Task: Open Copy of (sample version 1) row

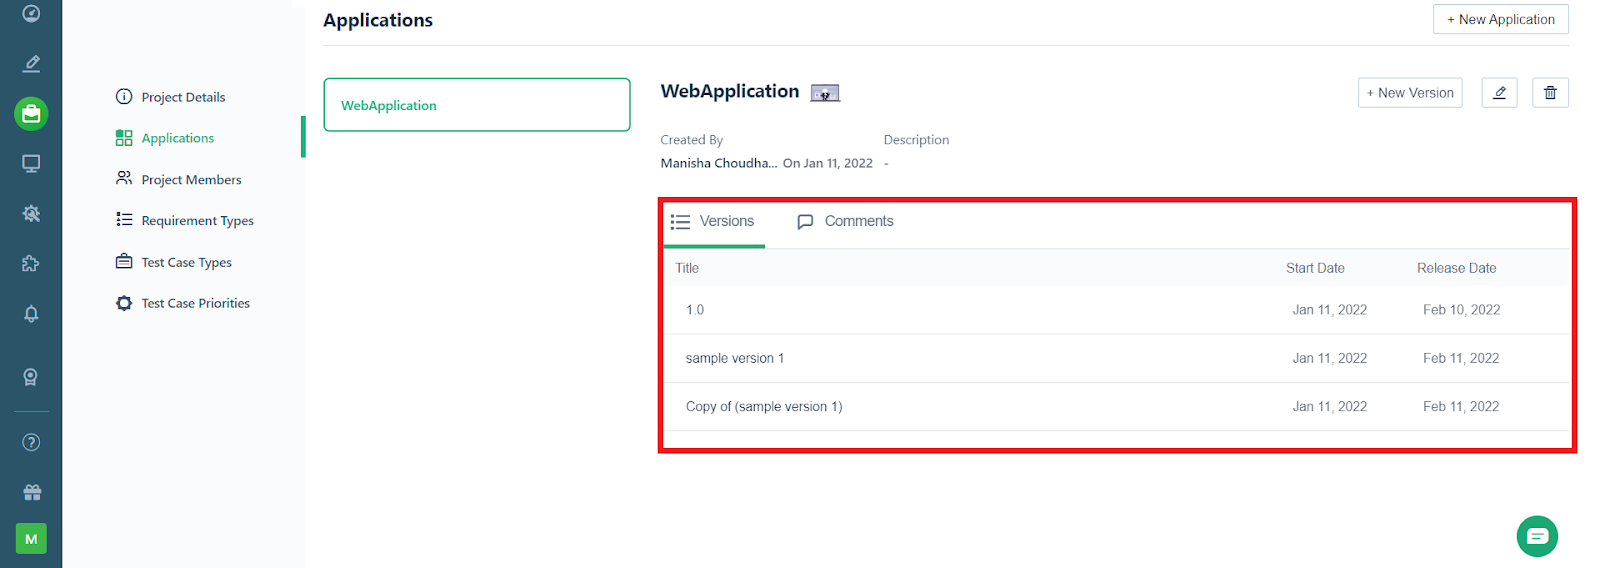Action: (1116, 407)
